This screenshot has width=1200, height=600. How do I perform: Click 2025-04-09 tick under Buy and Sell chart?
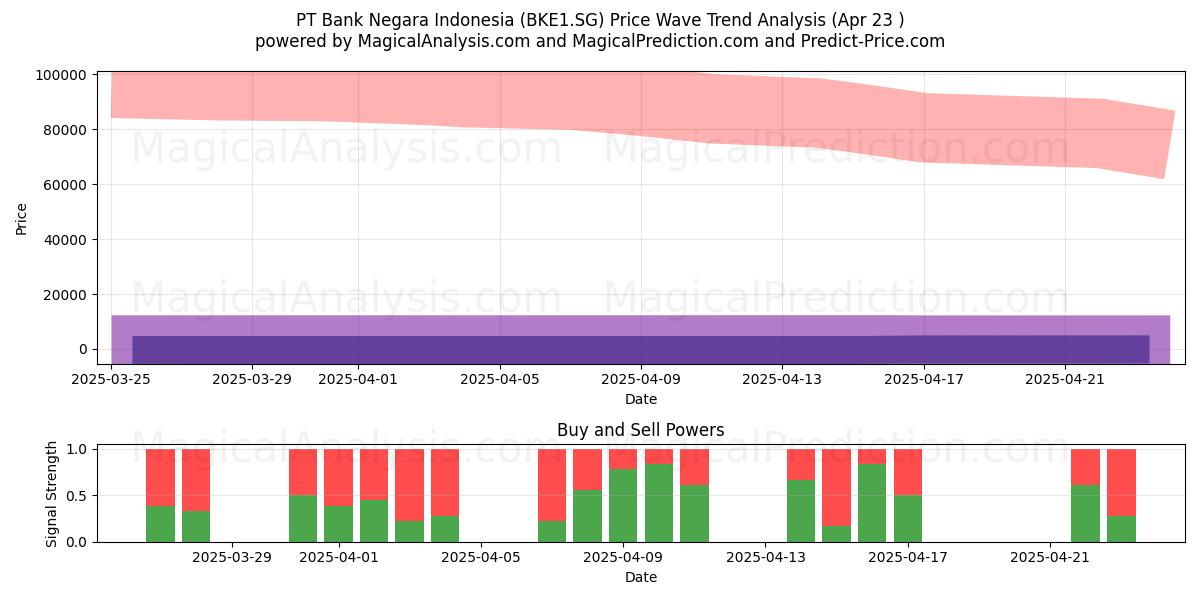(x=623, y=558)
